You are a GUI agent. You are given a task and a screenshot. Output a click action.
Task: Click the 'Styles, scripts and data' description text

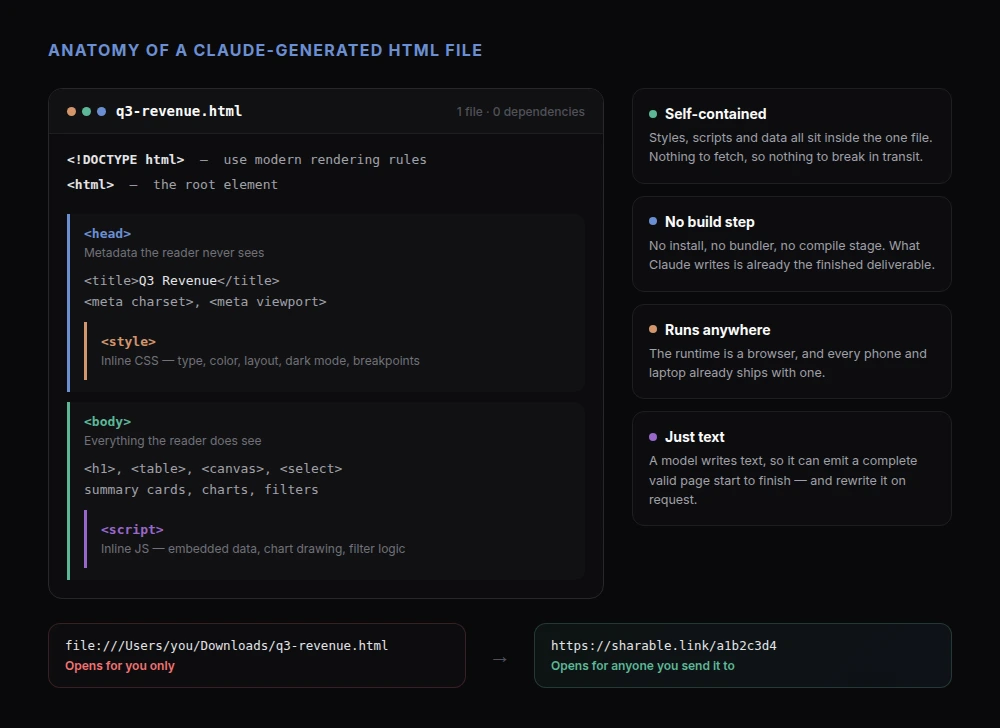tap(791, 147)
